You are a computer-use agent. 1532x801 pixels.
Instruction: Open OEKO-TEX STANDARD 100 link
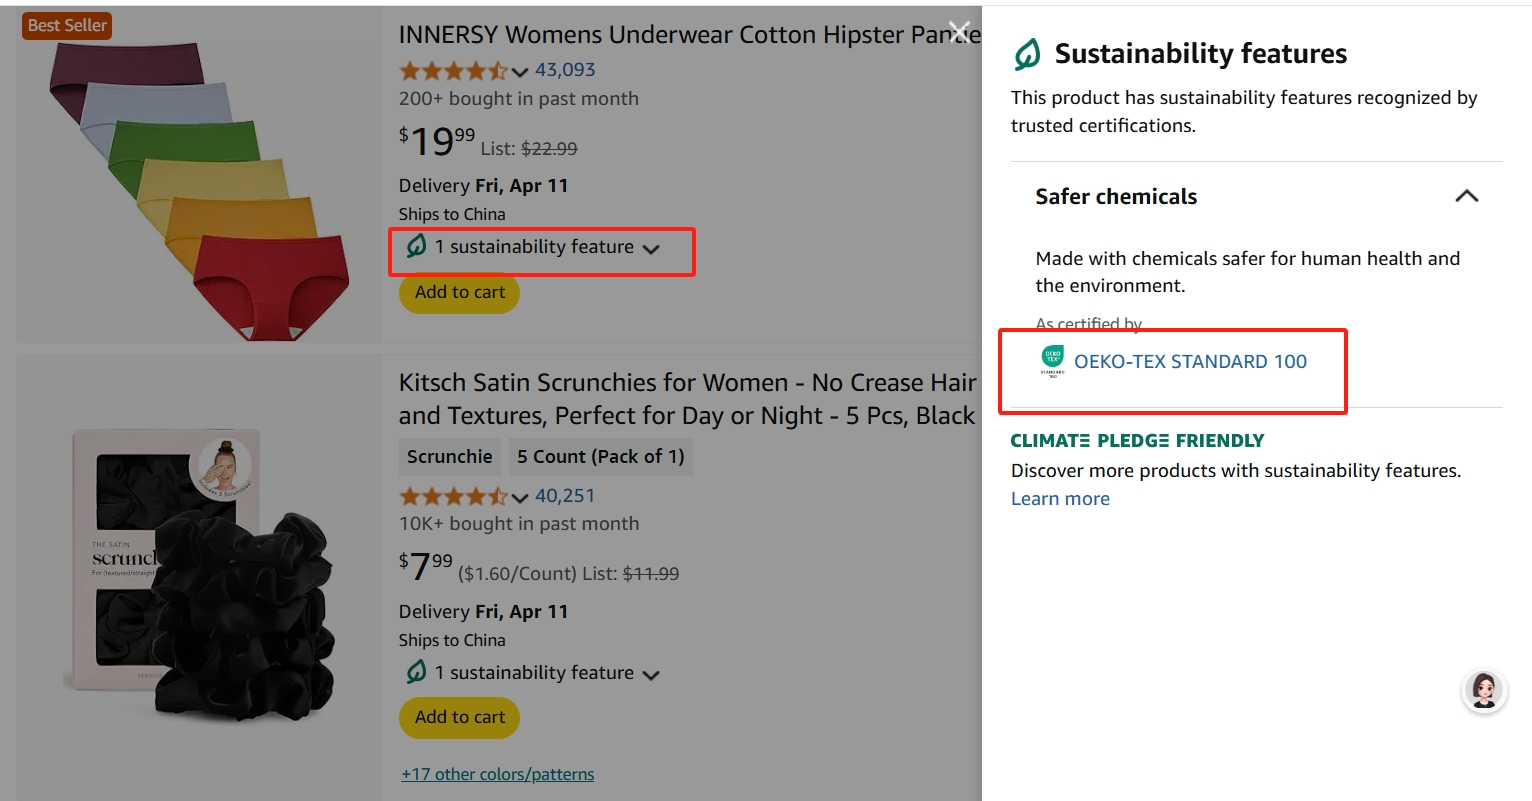pyautogui.click(x=1190, y=362)
